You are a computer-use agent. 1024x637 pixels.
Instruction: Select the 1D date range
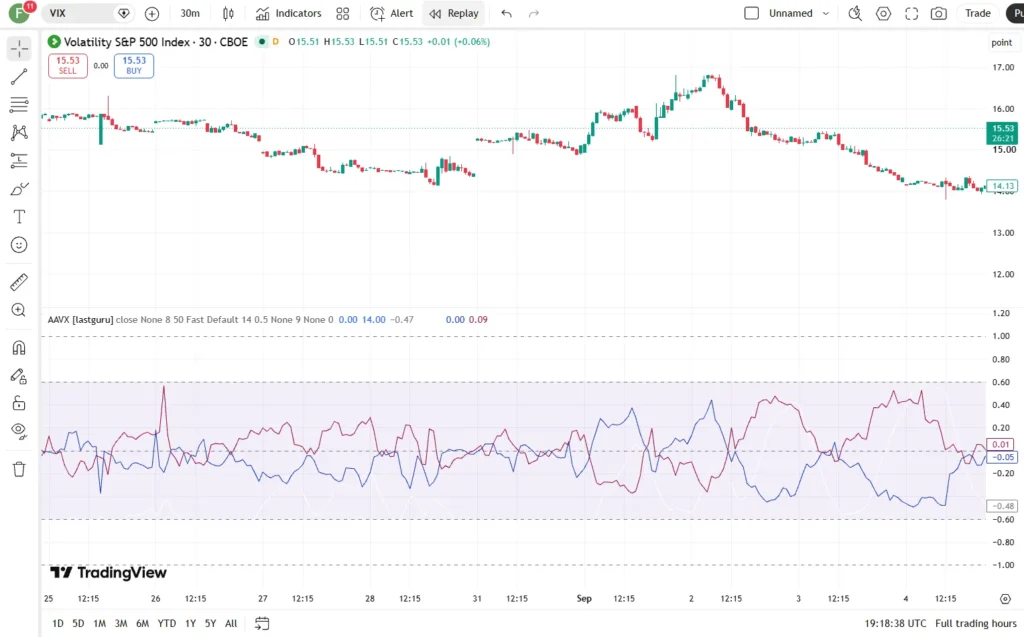click(x=57, y=623)
